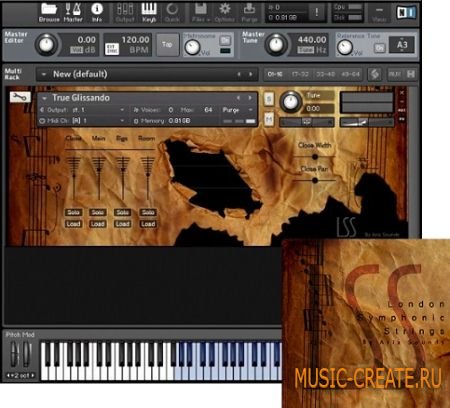Load the Main mic samples
The width and height of the screenshot is (450, 408).
98,224
